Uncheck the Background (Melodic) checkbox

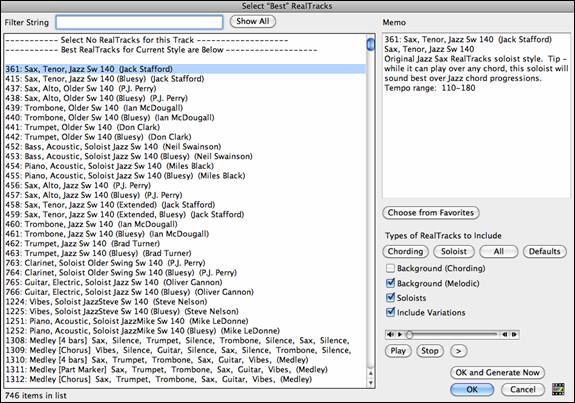coord(390,283)
